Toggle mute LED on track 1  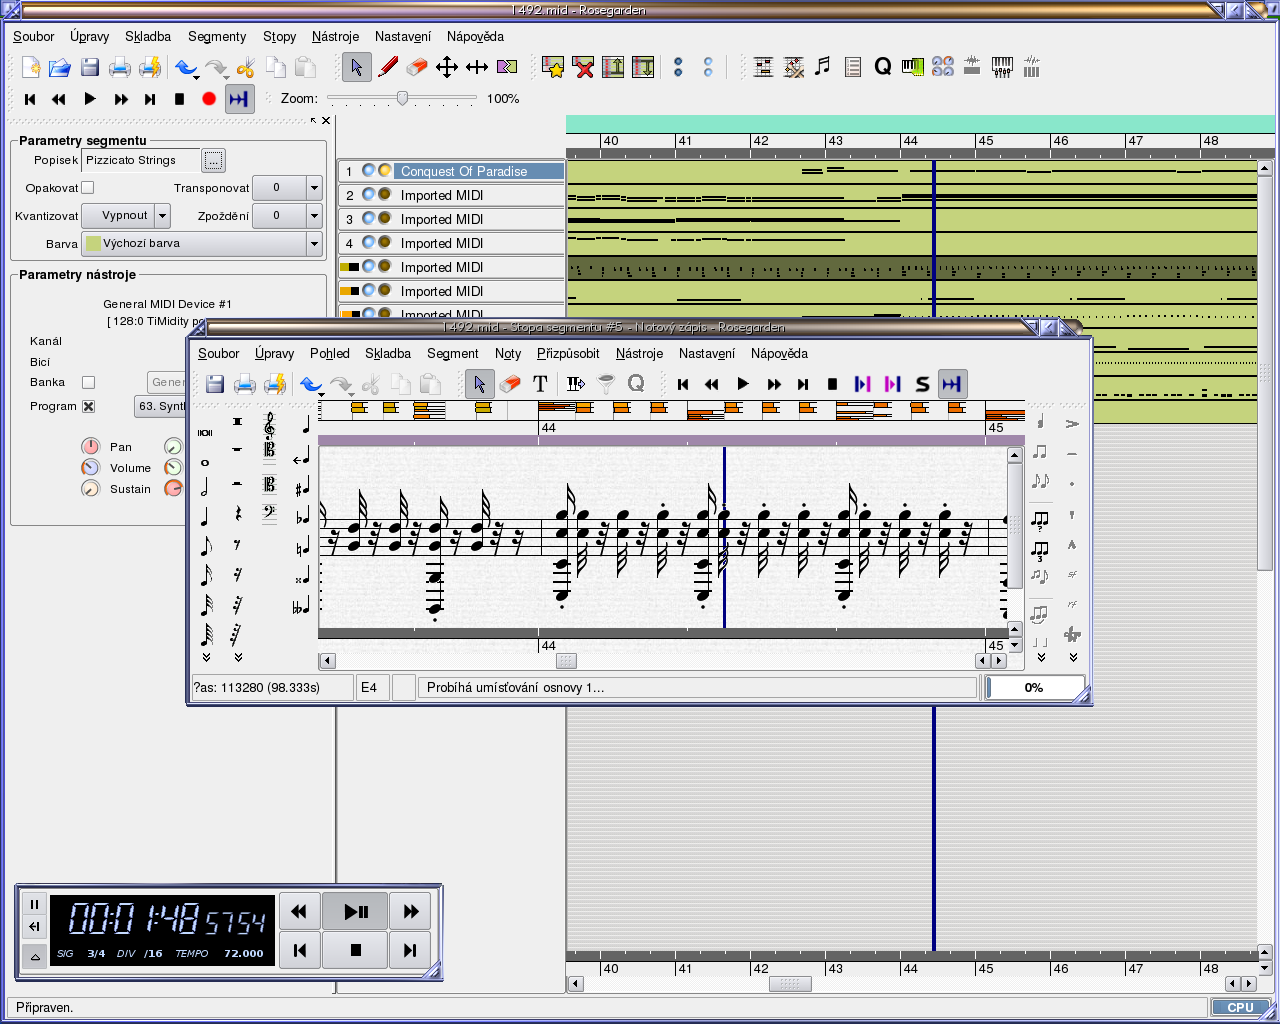click(369, 171)
